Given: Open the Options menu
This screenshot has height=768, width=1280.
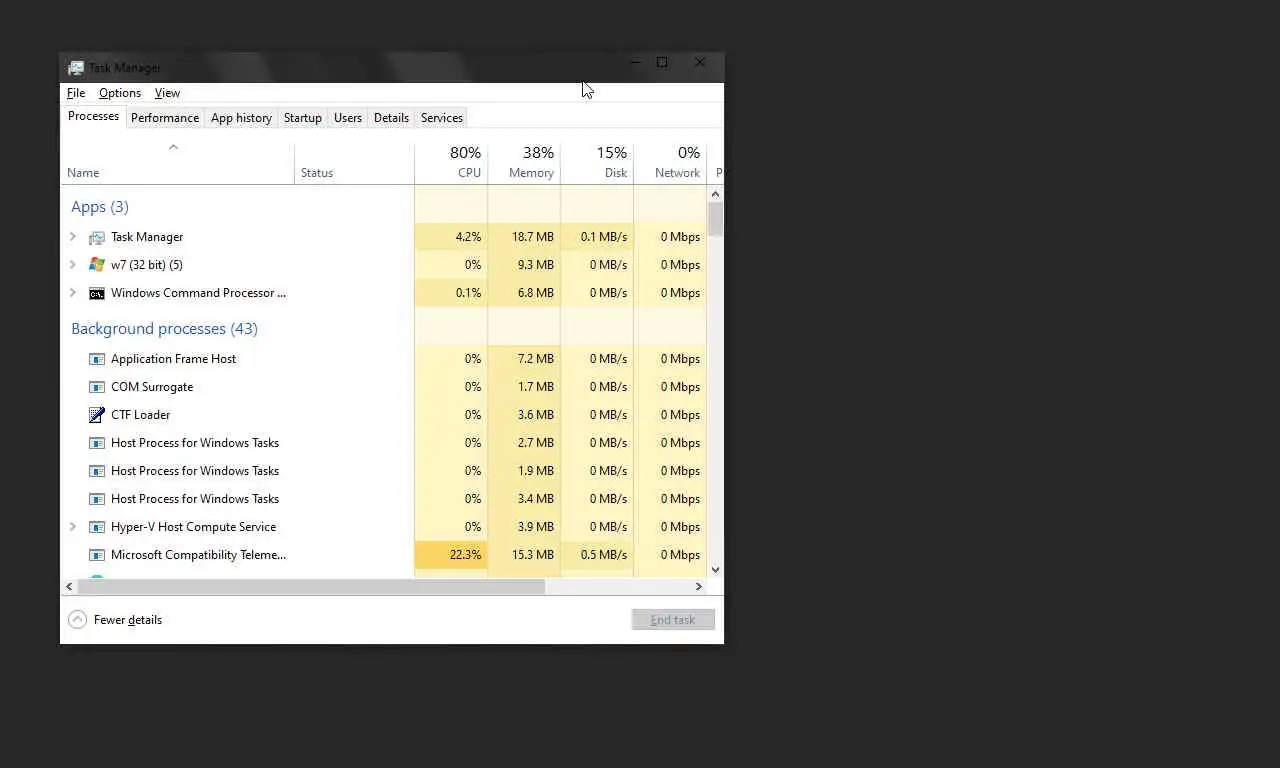Looking at the screenshot, I should pos(120,93).
